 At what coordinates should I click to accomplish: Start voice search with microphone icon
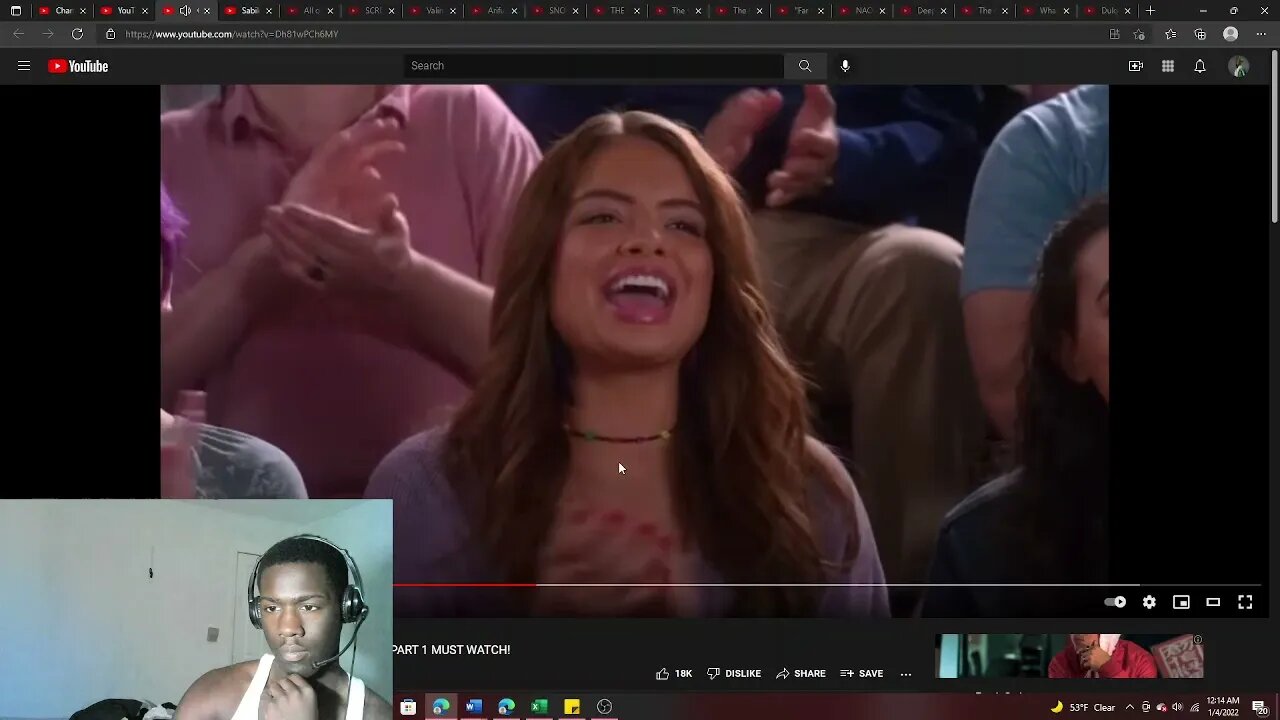tap(845, 66)
